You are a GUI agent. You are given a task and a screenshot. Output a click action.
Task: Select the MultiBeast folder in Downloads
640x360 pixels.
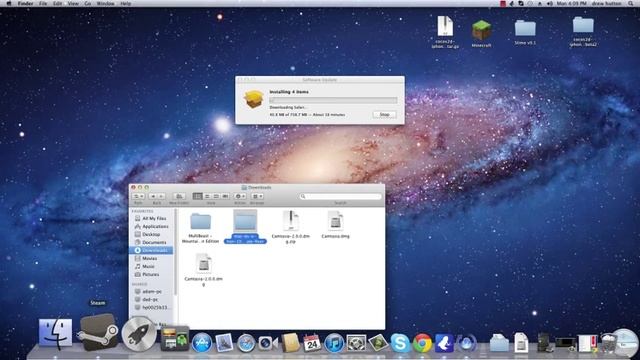tap(200, 228)
